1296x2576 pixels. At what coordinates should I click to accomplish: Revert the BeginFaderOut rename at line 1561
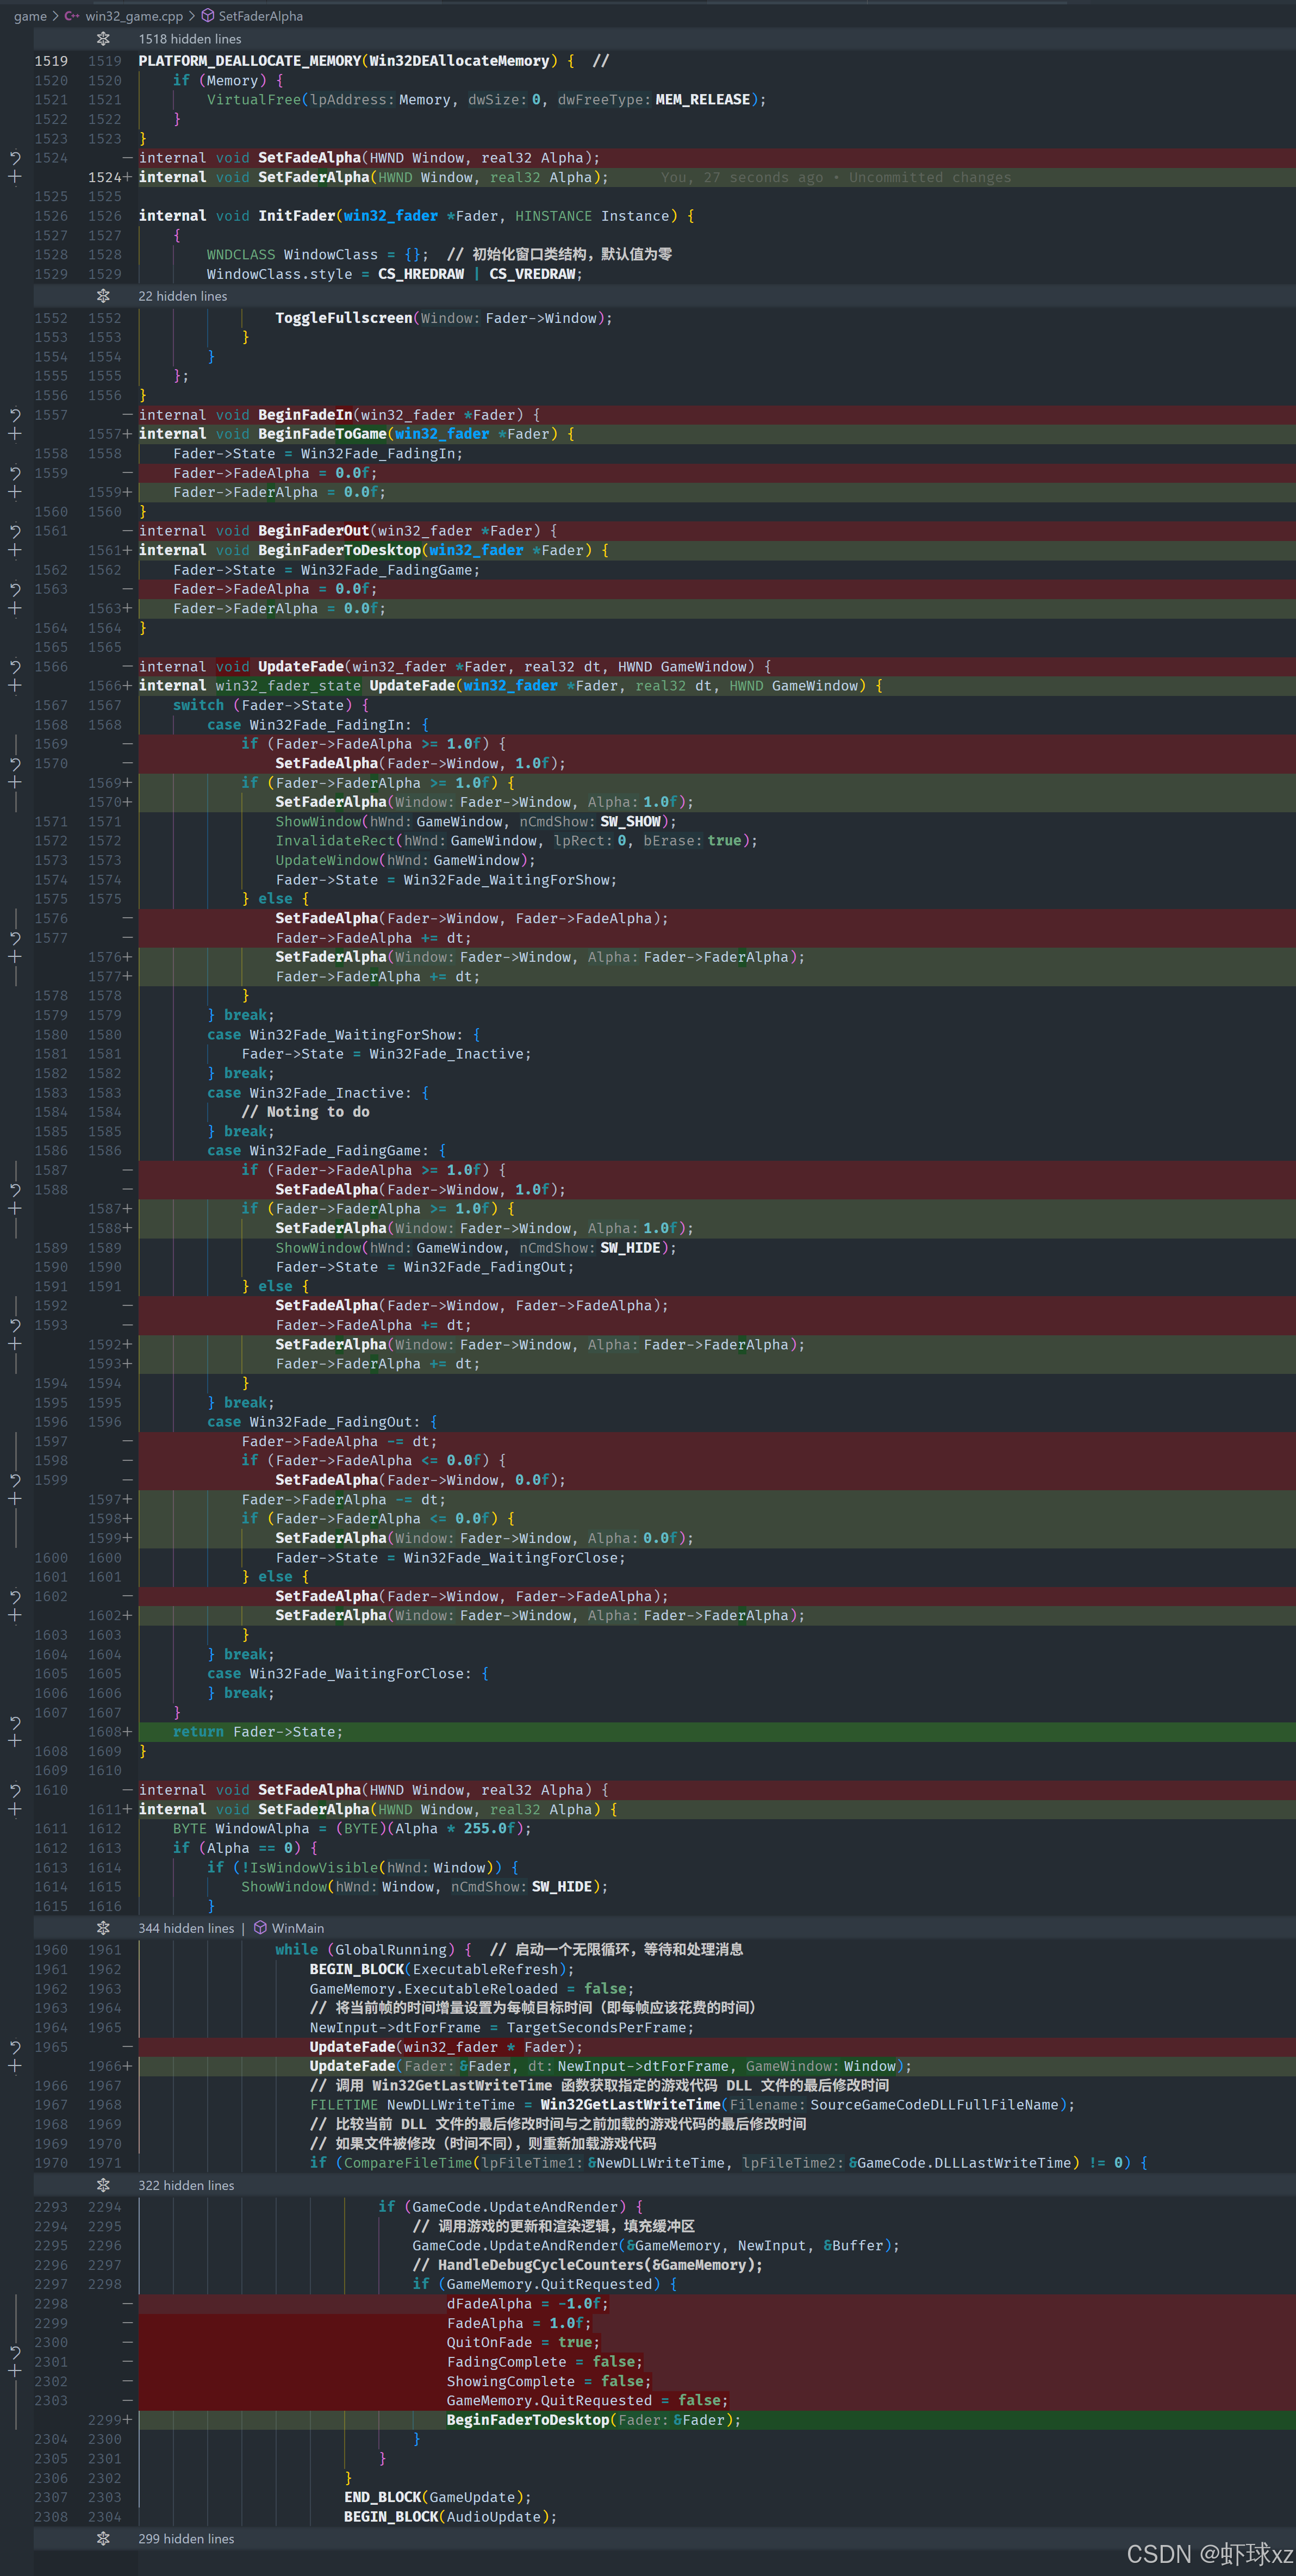pos(15,531)
